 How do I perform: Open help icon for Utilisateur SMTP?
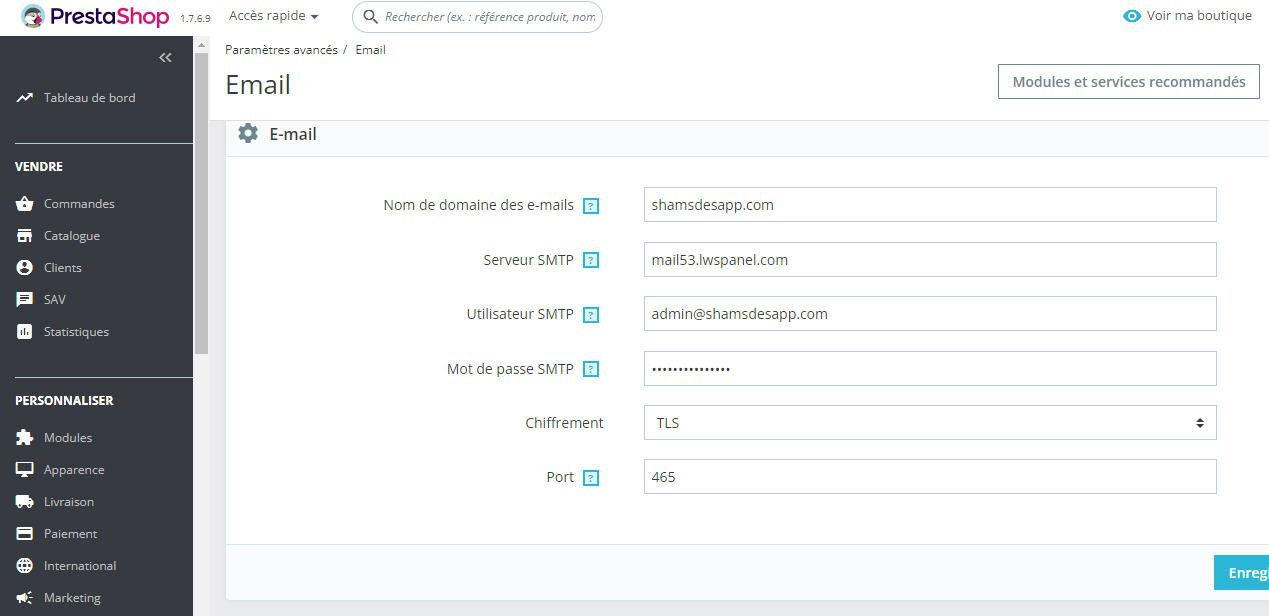point(591,315)
